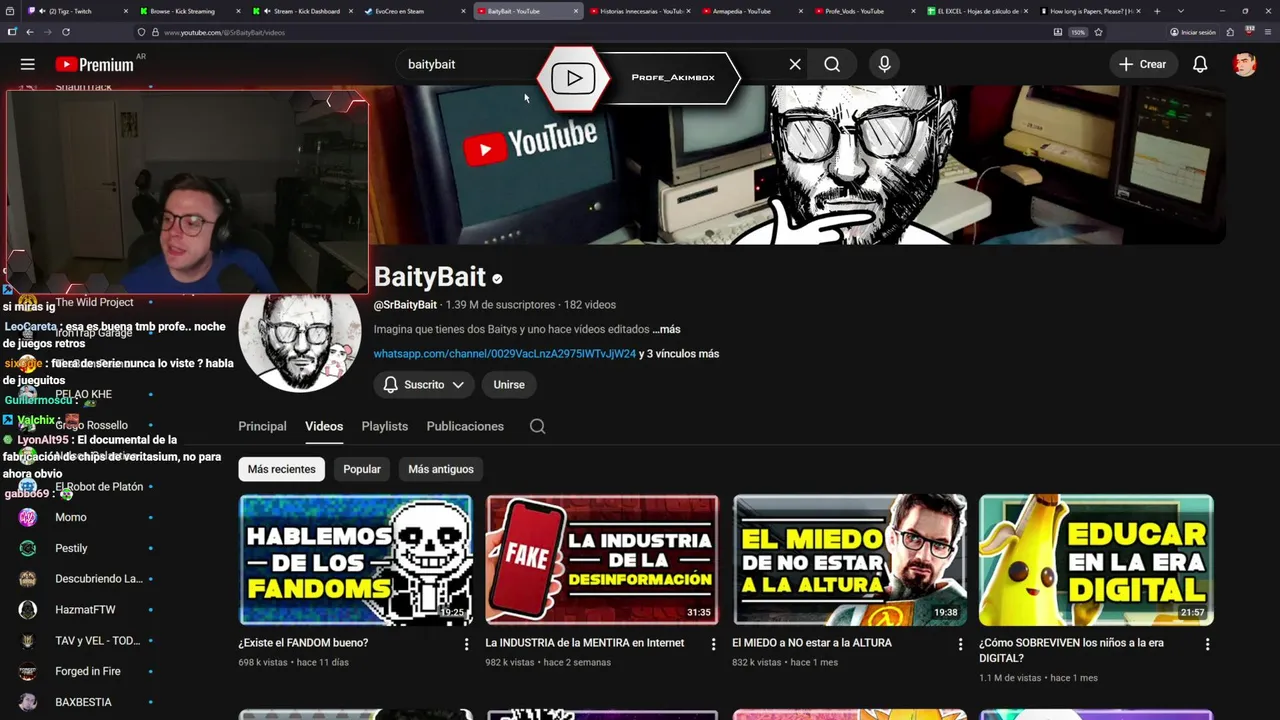Bookmark this page with the star icon
The image size is (1280, 720).
[1098, 32]
